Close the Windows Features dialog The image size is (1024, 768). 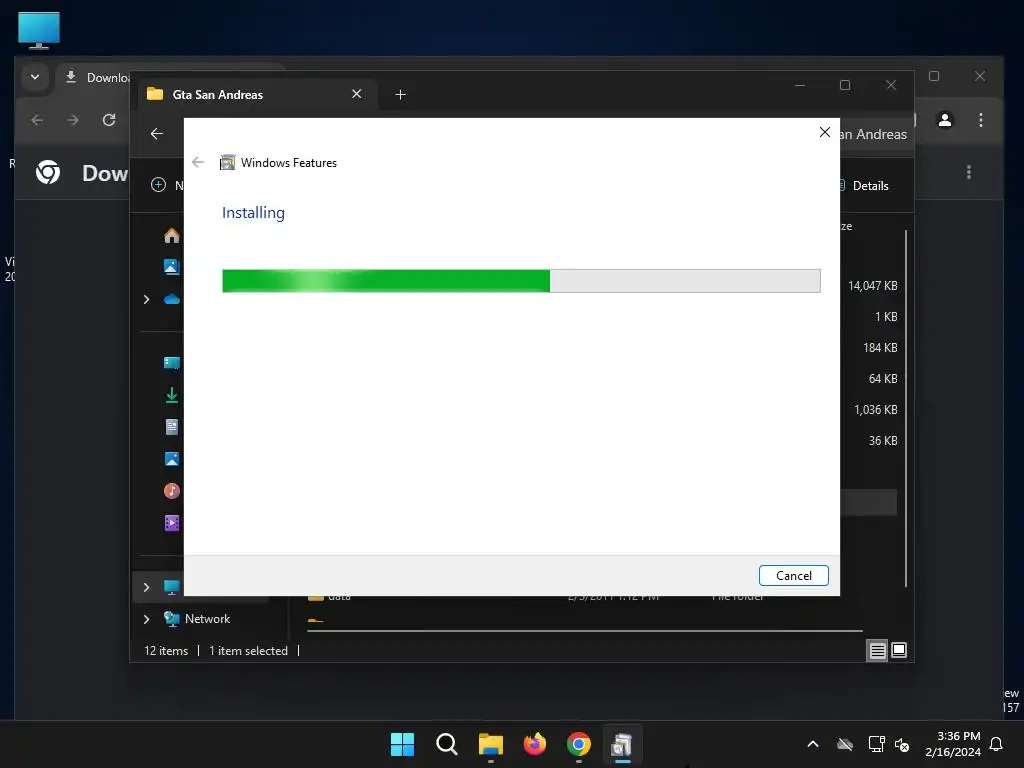coord(825,133)
